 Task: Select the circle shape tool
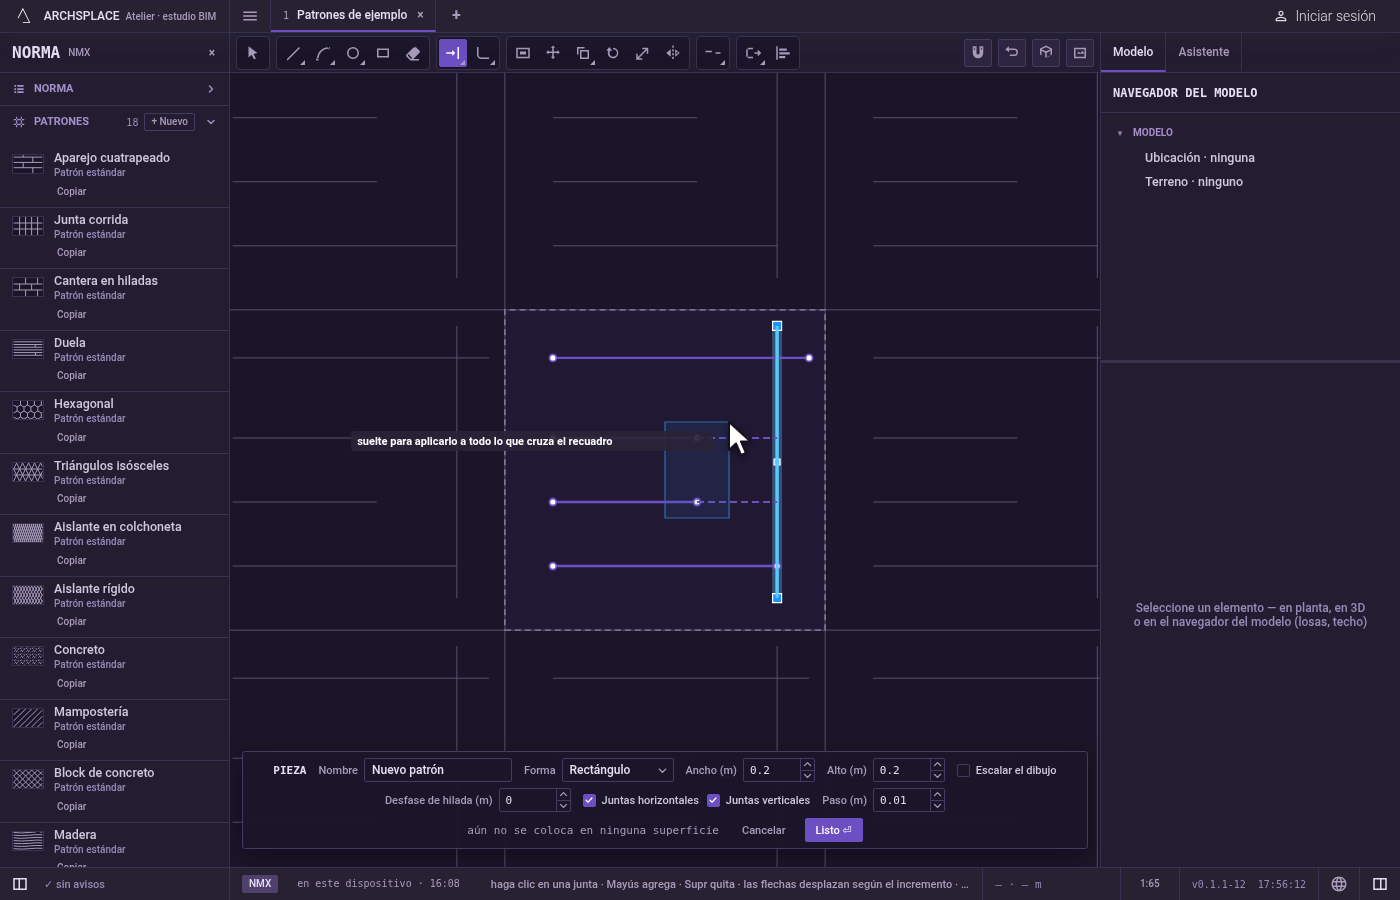(x=353, y=53)
